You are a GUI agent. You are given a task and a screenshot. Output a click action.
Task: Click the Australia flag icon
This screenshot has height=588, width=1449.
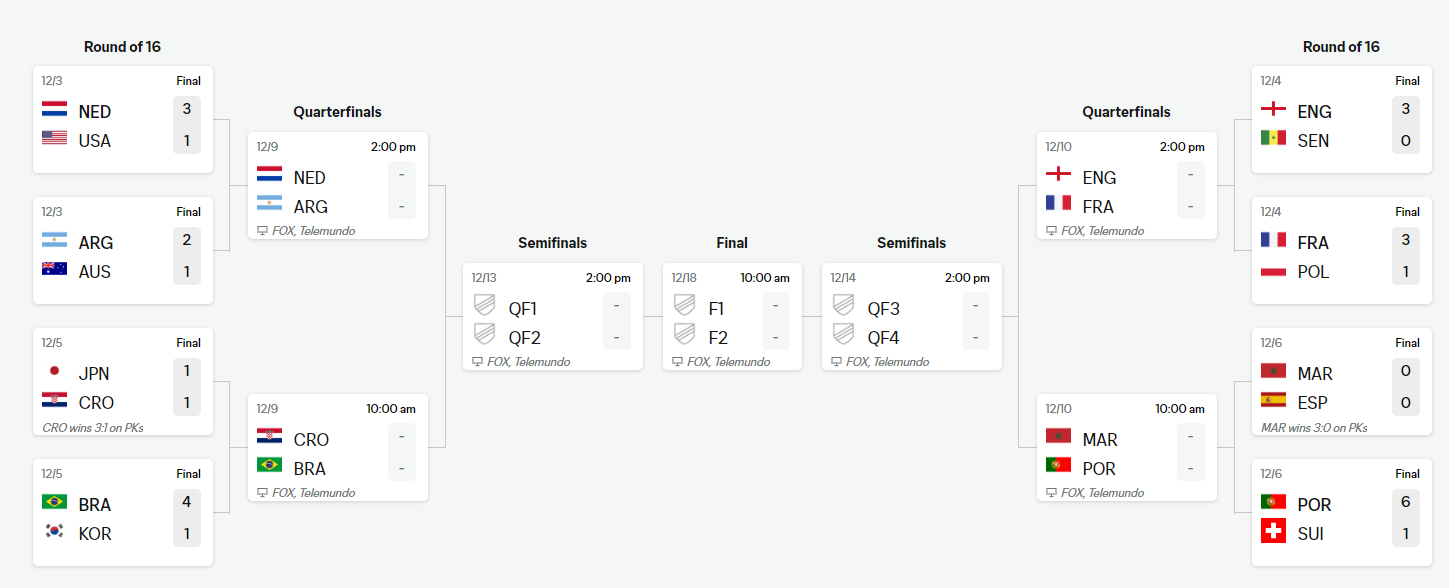point(54,271)
